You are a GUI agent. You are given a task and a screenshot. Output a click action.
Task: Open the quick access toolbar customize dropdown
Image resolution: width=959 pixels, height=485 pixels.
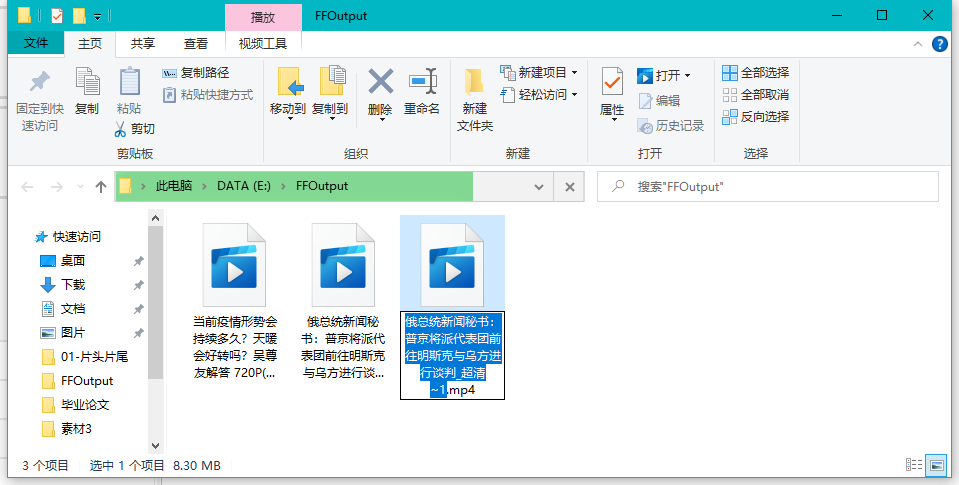[97, 16]
